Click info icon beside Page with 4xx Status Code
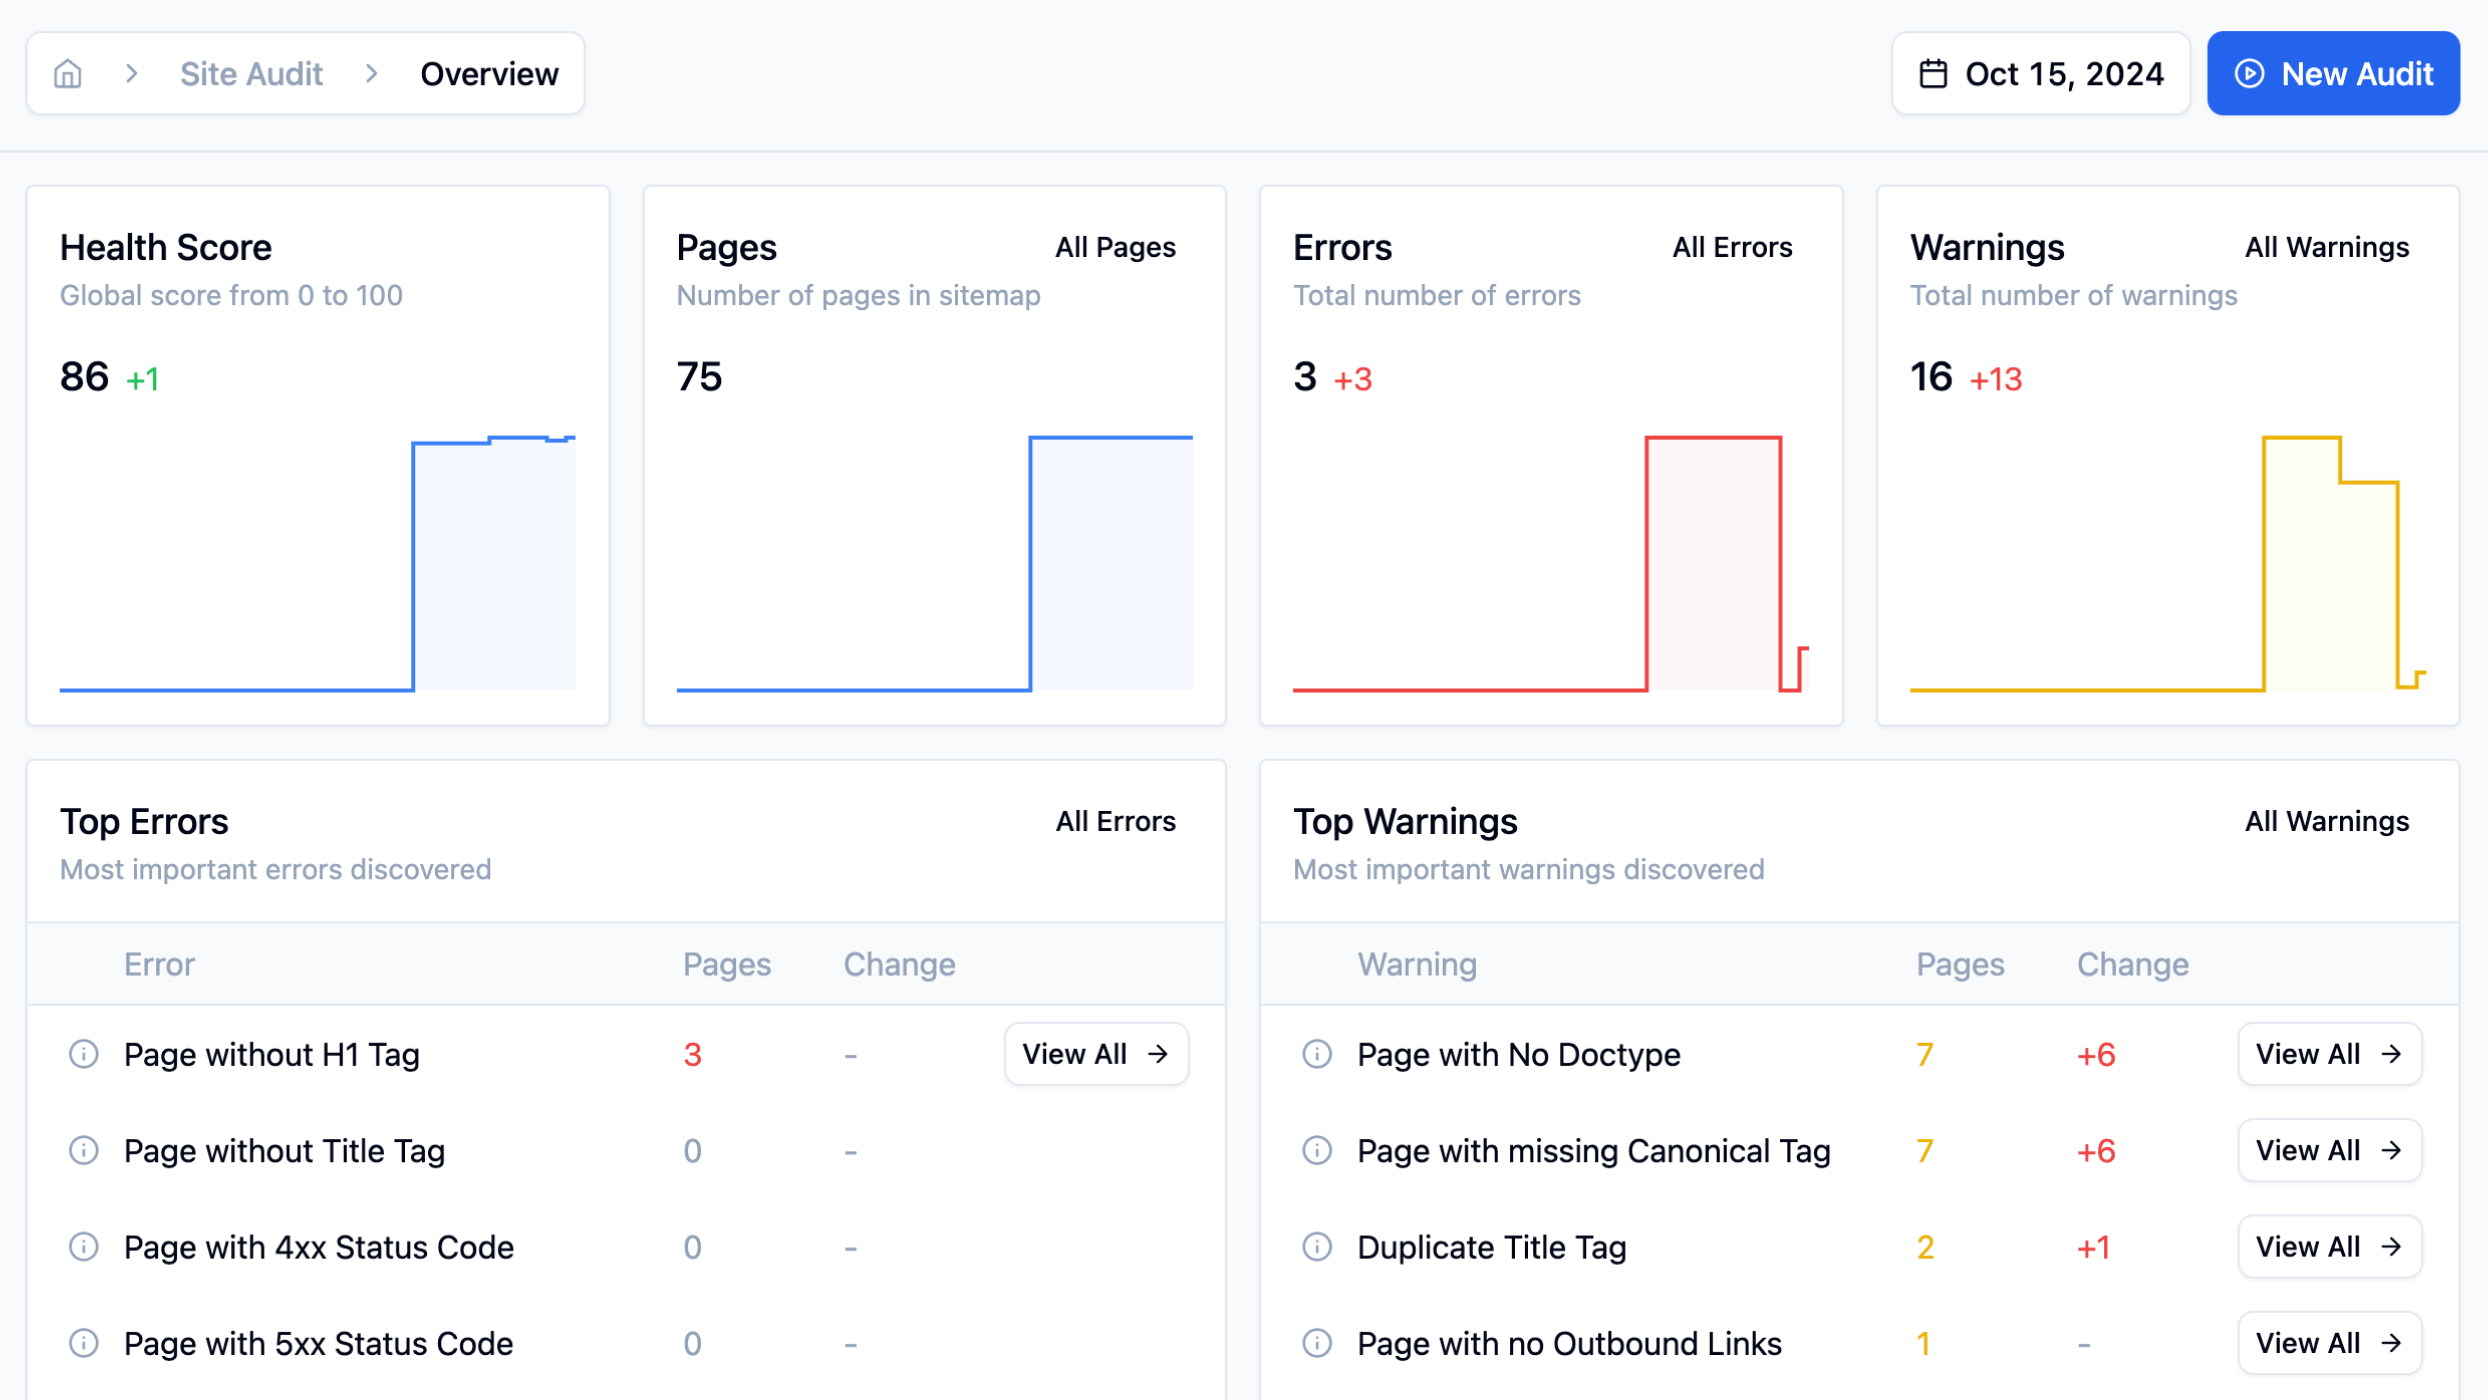 point(84,1247)
